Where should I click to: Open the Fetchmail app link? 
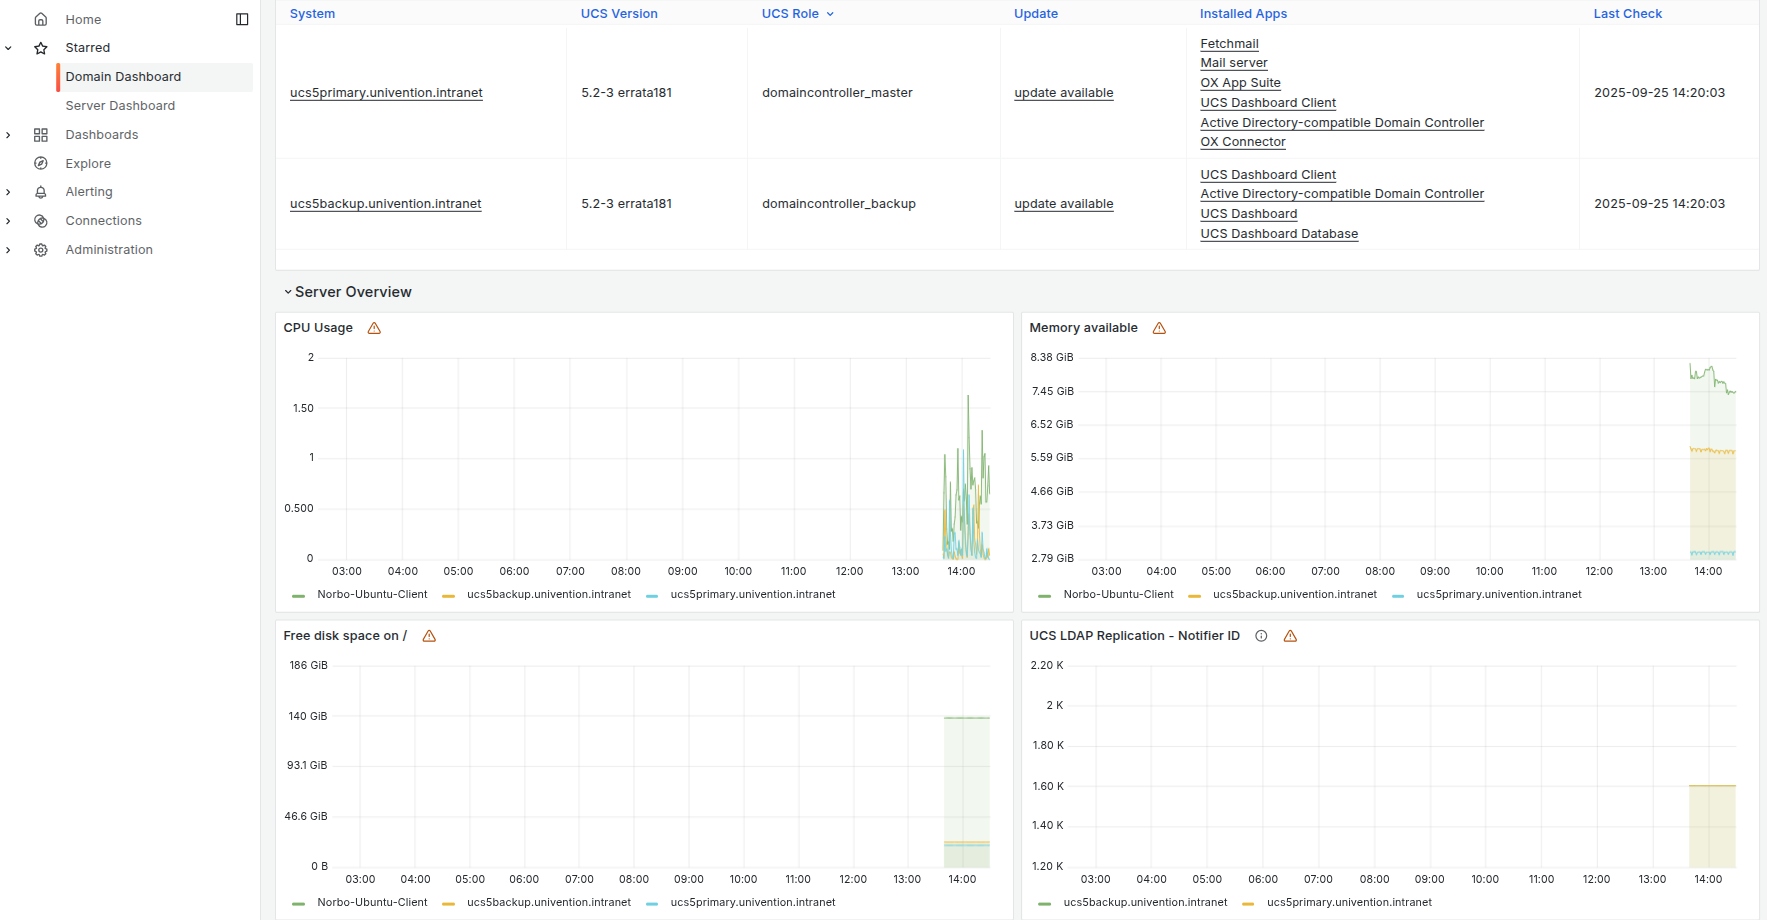point(1229,43)
